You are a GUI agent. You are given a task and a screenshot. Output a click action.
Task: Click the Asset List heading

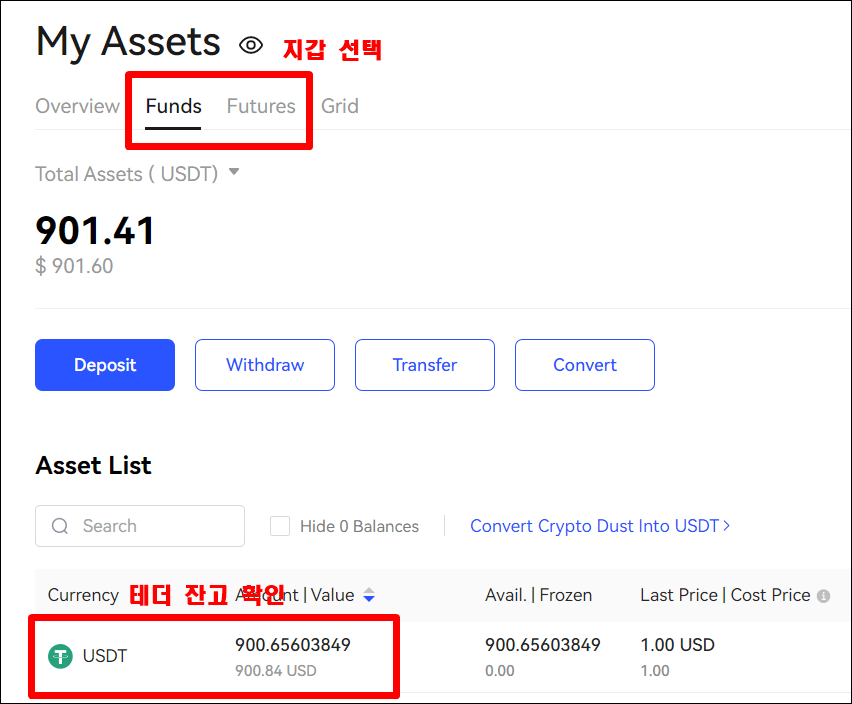(93, 466)
